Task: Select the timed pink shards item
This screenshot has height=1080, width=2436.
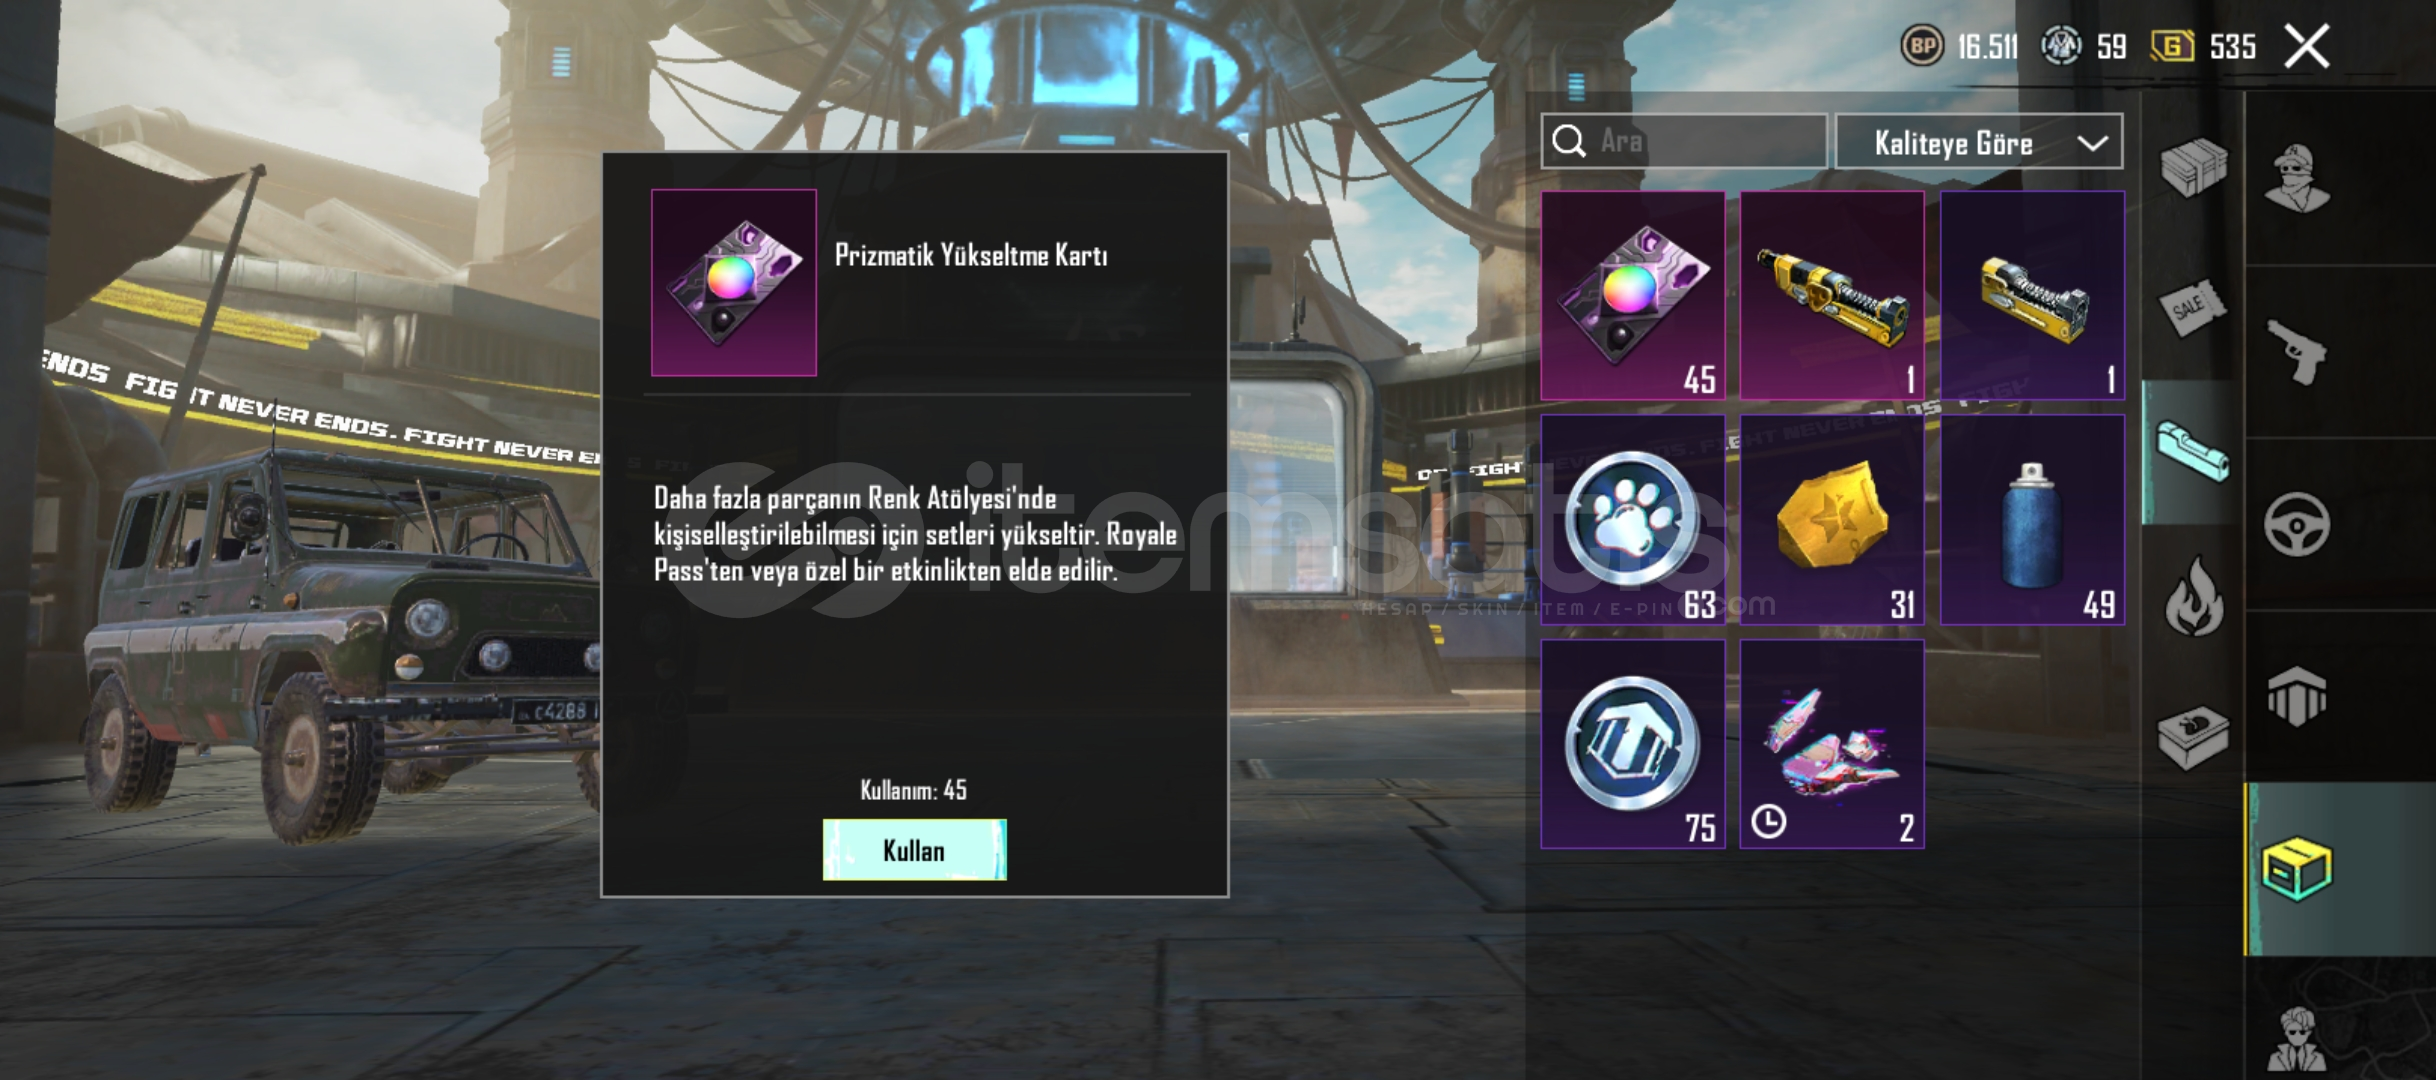Action: [1832, 744]
